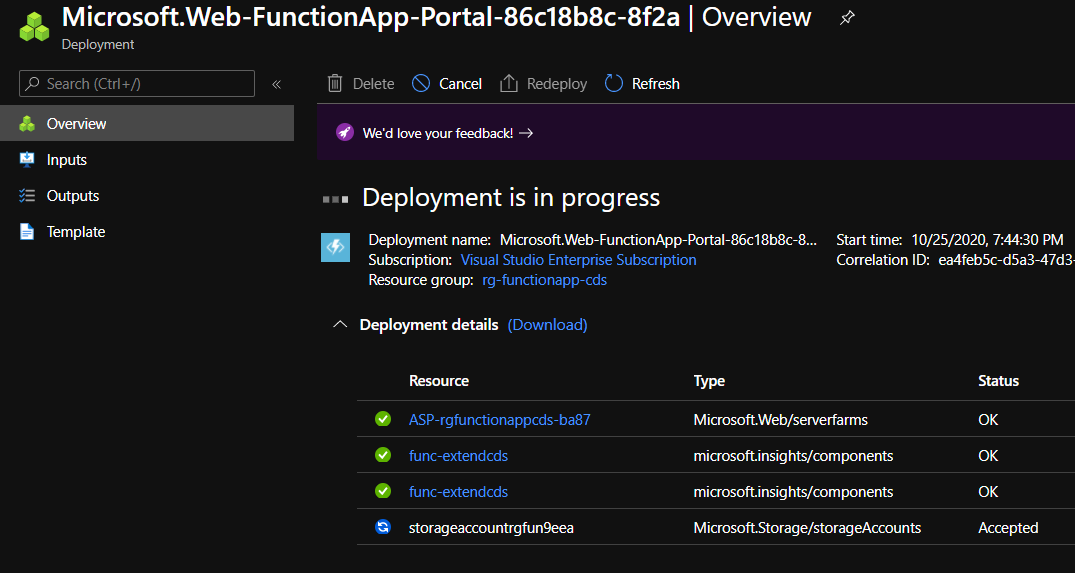1075x573 pixels.
Task: Collapse the sidebar using double chevron
Action: click(277, 84)
